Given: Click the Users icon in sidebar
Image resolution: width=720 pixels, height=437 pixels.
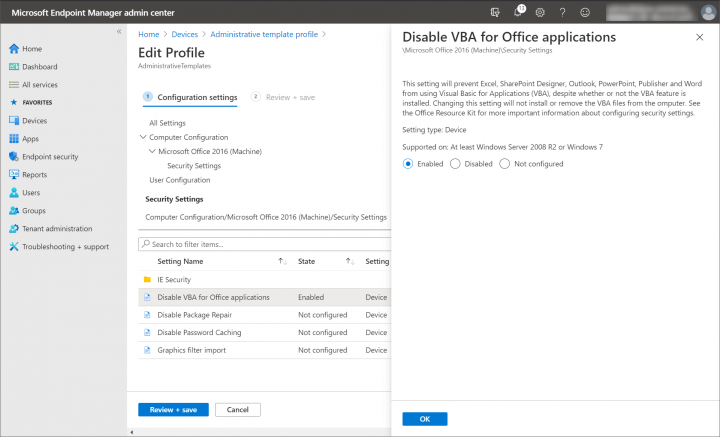Looking at the screenshot, I should tap(14, 193).
